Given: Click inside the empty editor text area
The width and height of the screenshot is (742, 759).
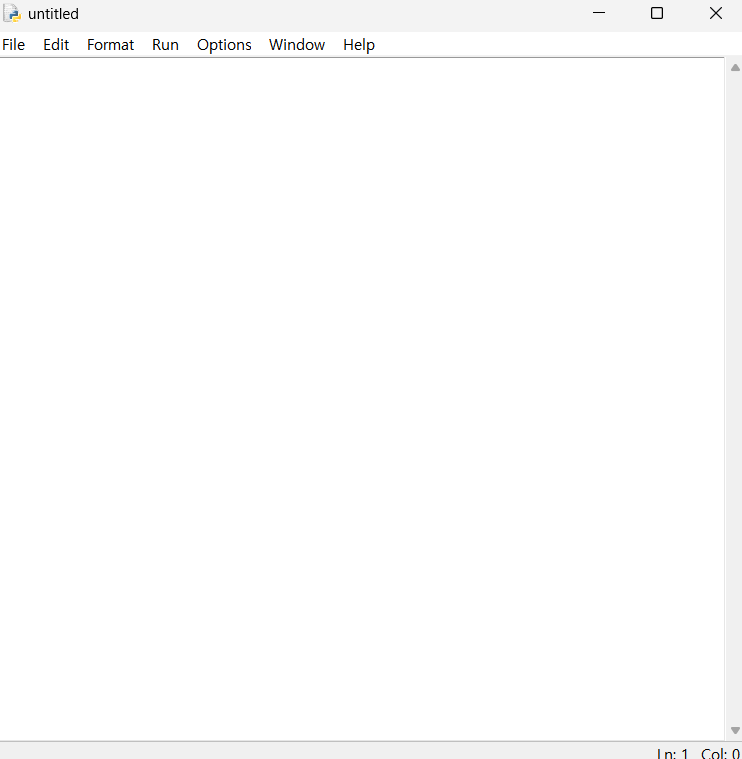Looking at the screenshot, I should [x=362, y=399].
